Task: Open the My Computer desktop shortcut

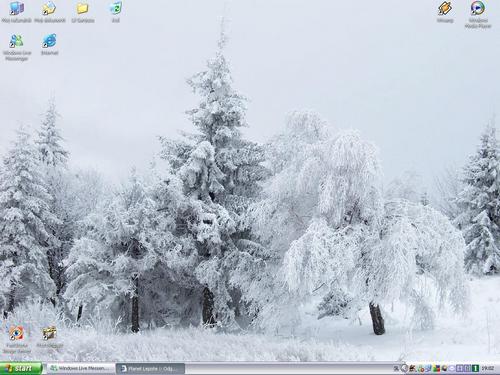Action: (x=16, y=12)
